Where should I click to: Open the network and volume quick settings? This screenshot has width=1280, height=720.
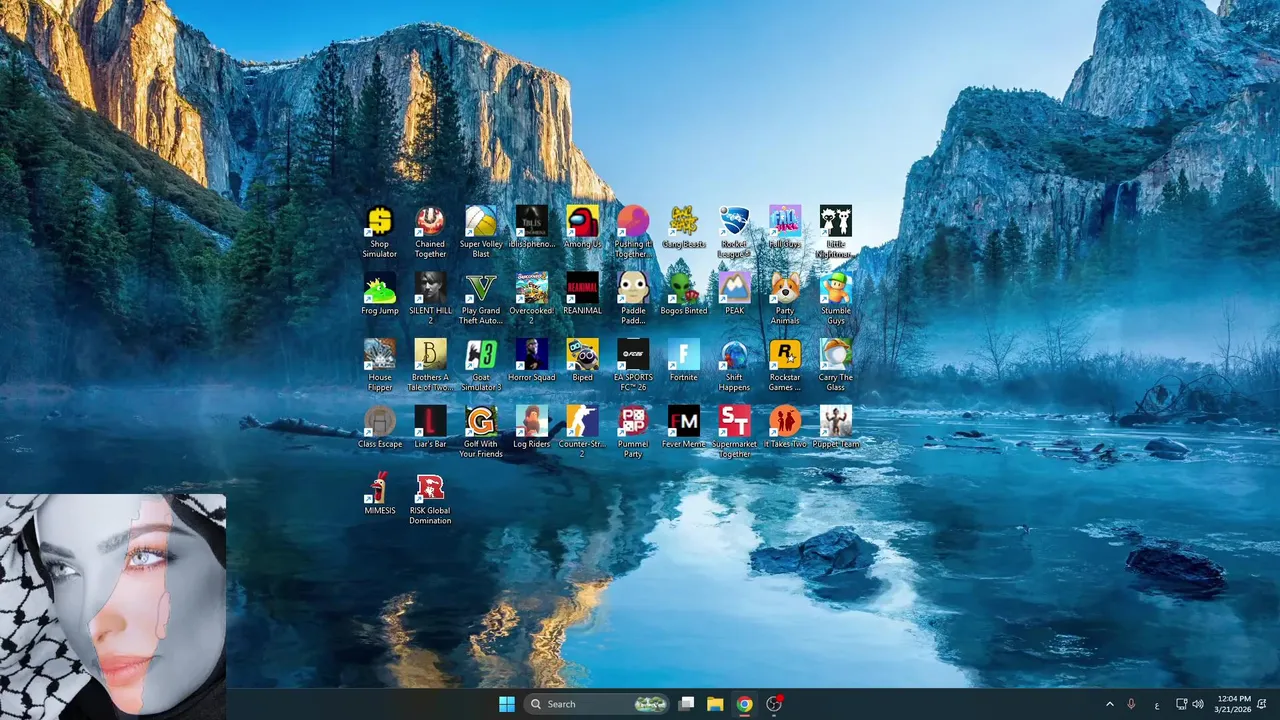[x=1190, y=704]
